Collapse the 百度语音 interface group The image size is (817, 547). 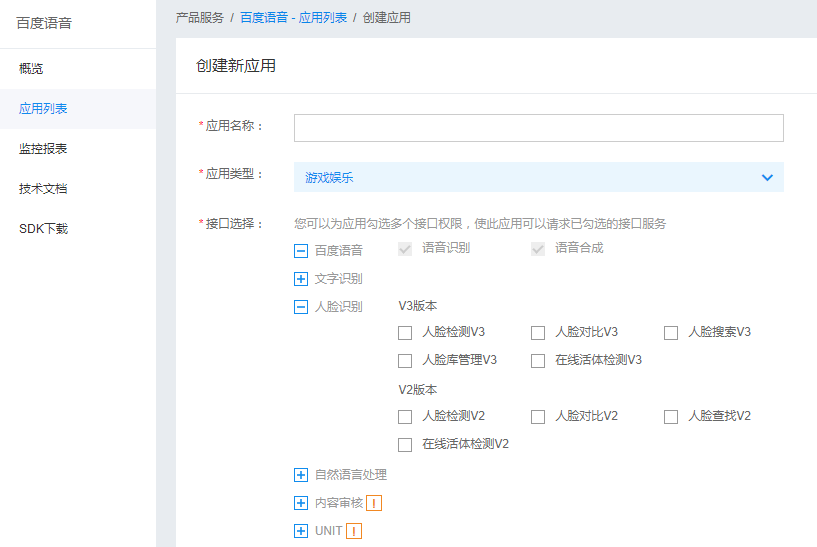301,251
